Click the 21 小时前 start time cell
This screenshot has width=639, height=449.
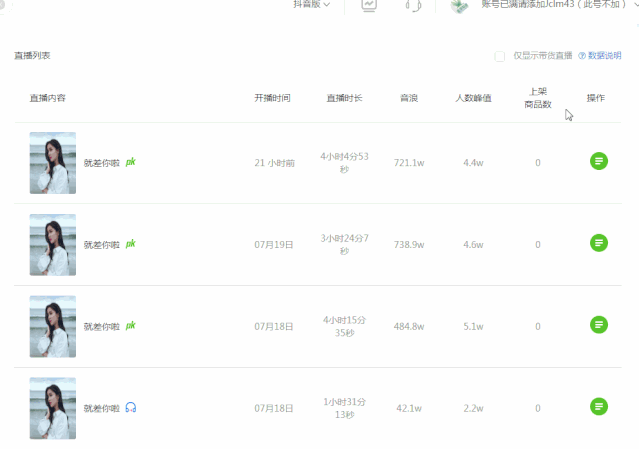point(274,163)
